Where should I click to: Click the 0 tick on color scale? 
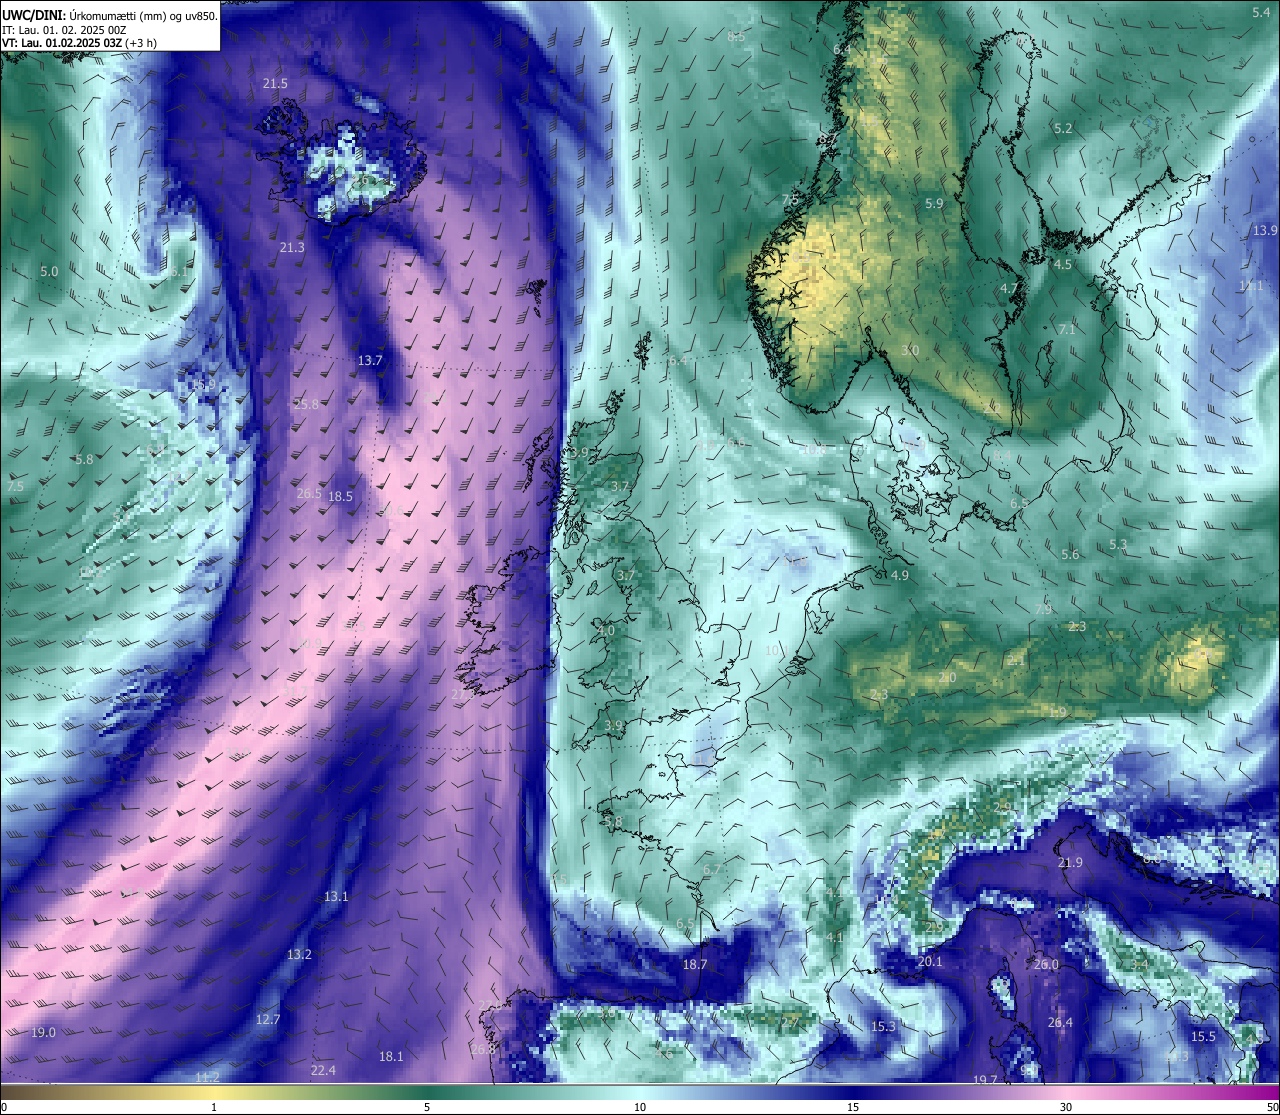coord(4,1107)
